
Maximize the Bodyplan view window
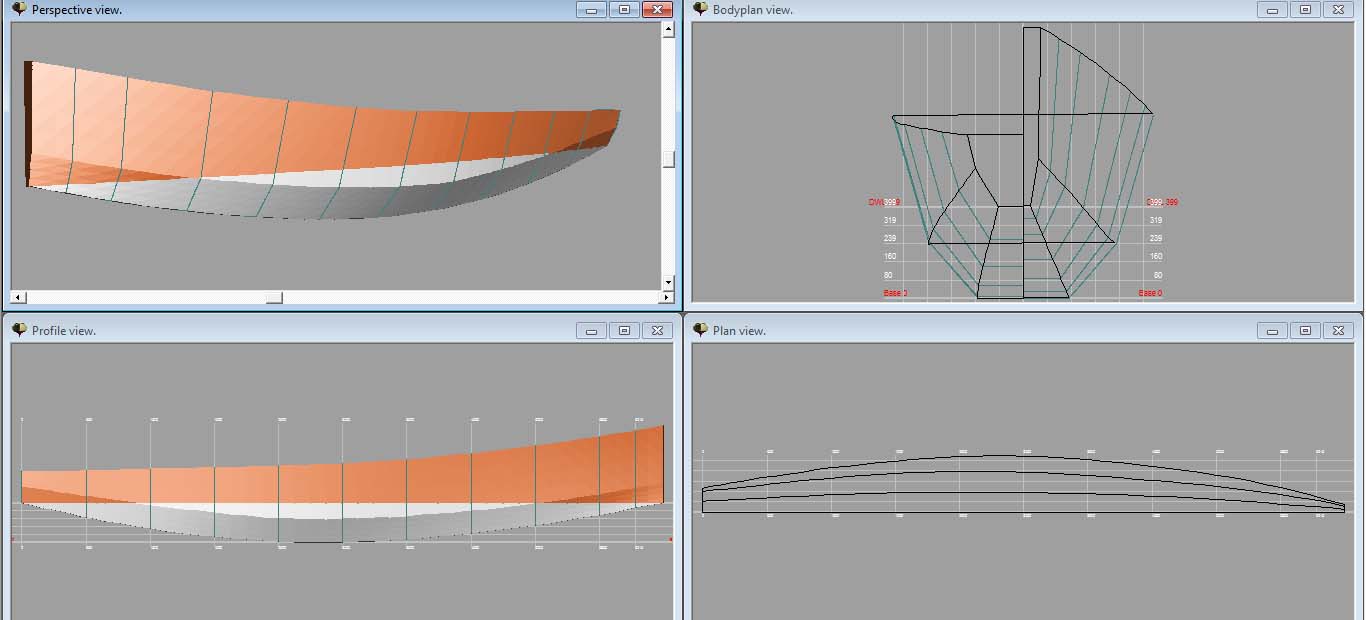coord(1305,9)
